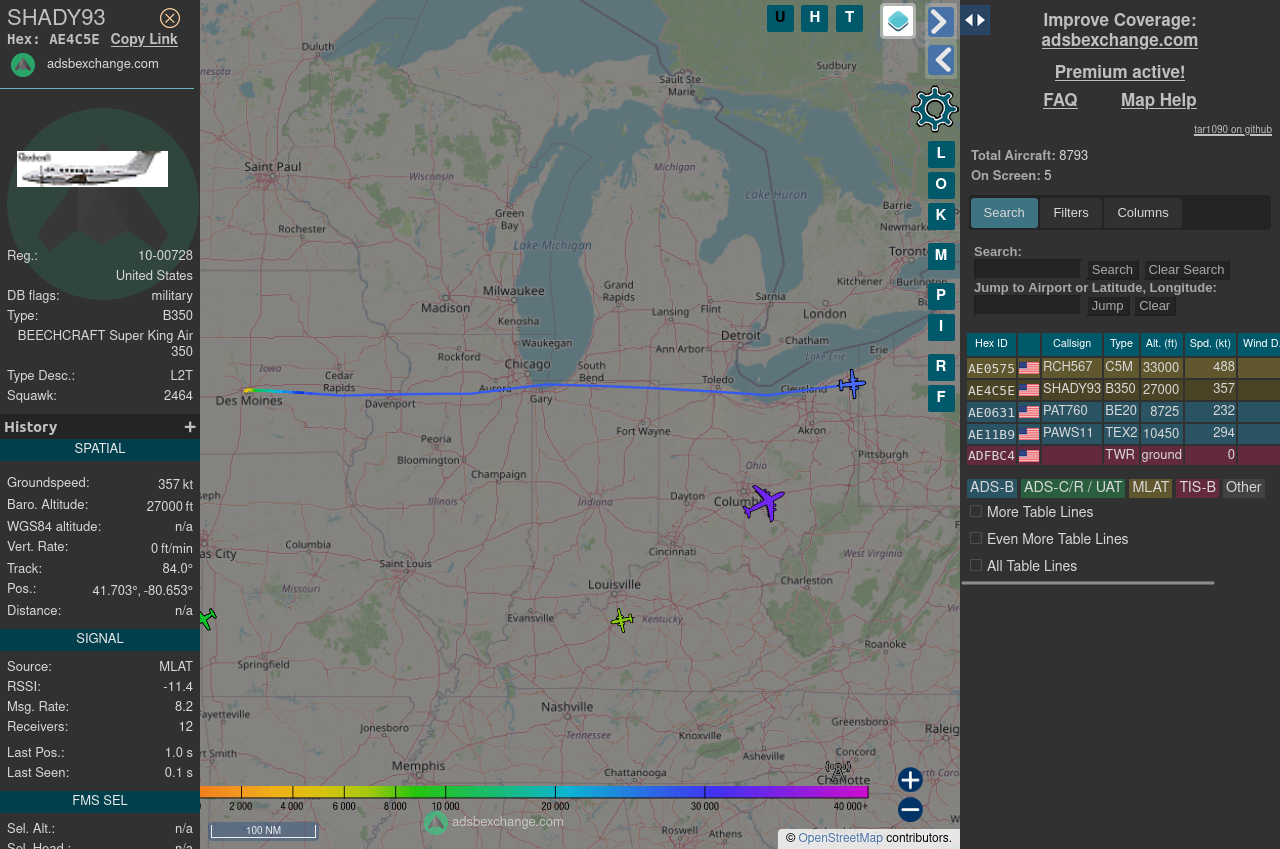
Task: Open OpenStreetMap attribution link
Action: tap(840, 838)
